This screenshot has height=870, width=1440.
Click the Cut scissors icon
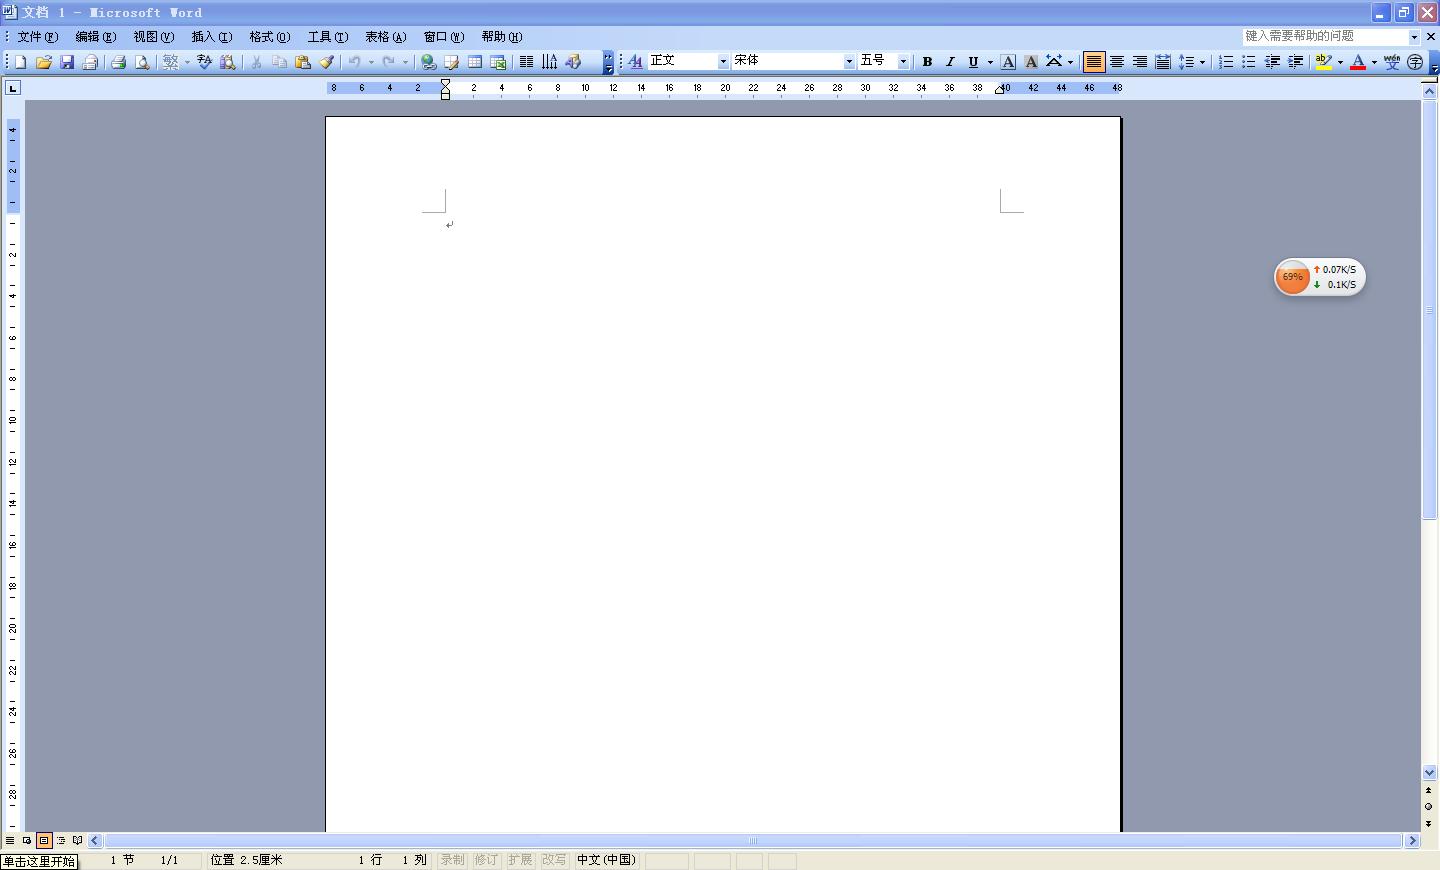256,62
